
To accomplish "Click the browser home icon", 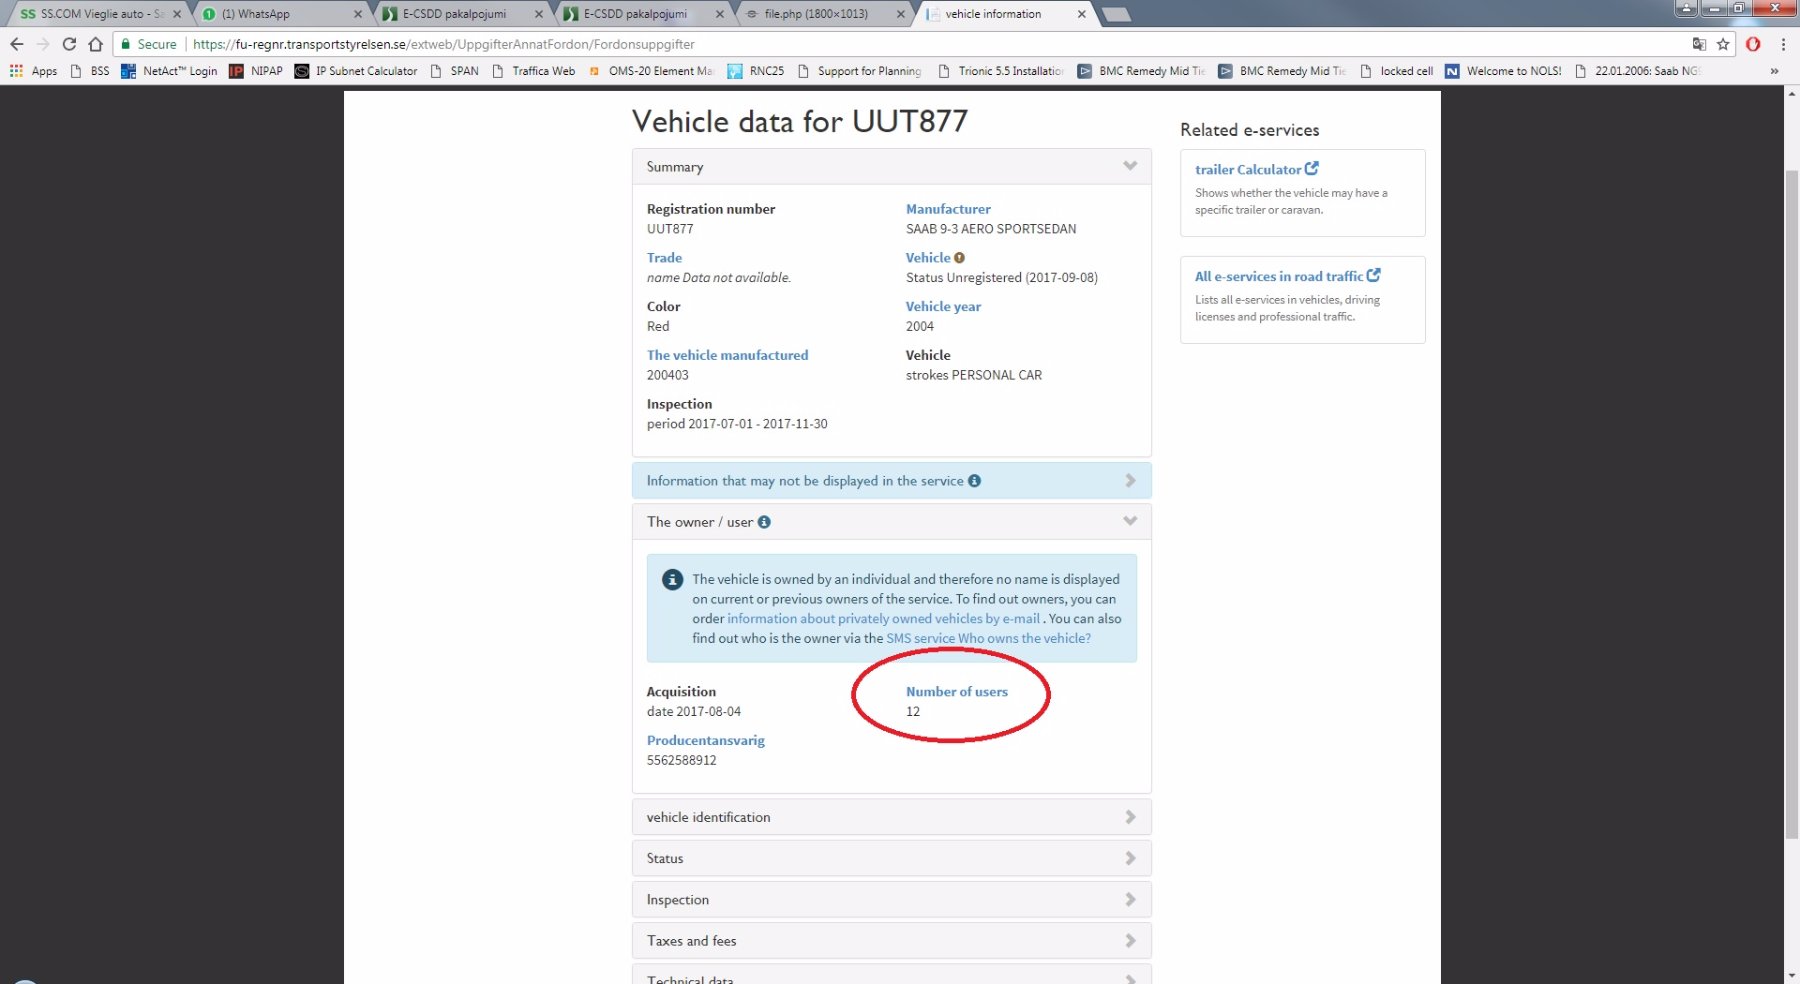I will [x=95, y=44].
